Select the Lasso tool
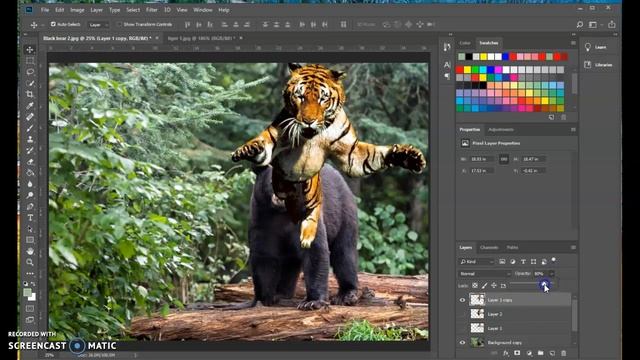The height and width of the screenshot is (360, 640). (30, 72)
